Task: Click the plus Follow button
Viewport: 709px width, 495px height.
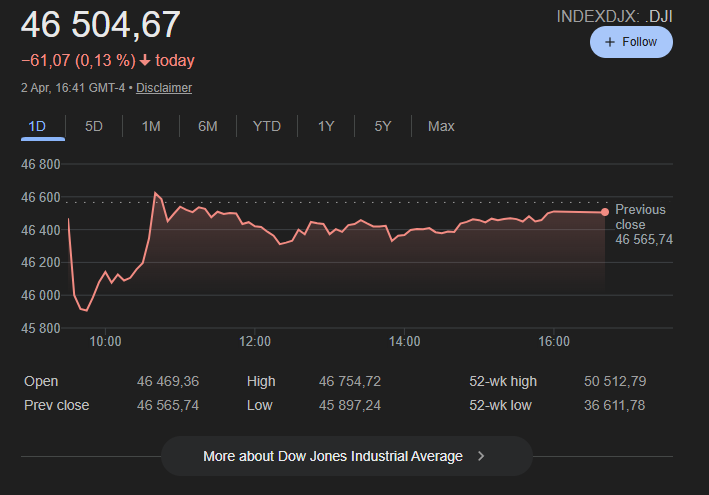Action: tap(631, 42)
